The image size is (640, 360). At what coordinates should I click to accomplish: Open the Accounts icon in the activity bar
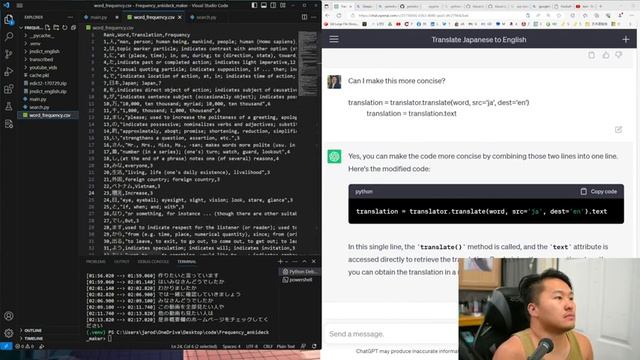click(9, 316)
